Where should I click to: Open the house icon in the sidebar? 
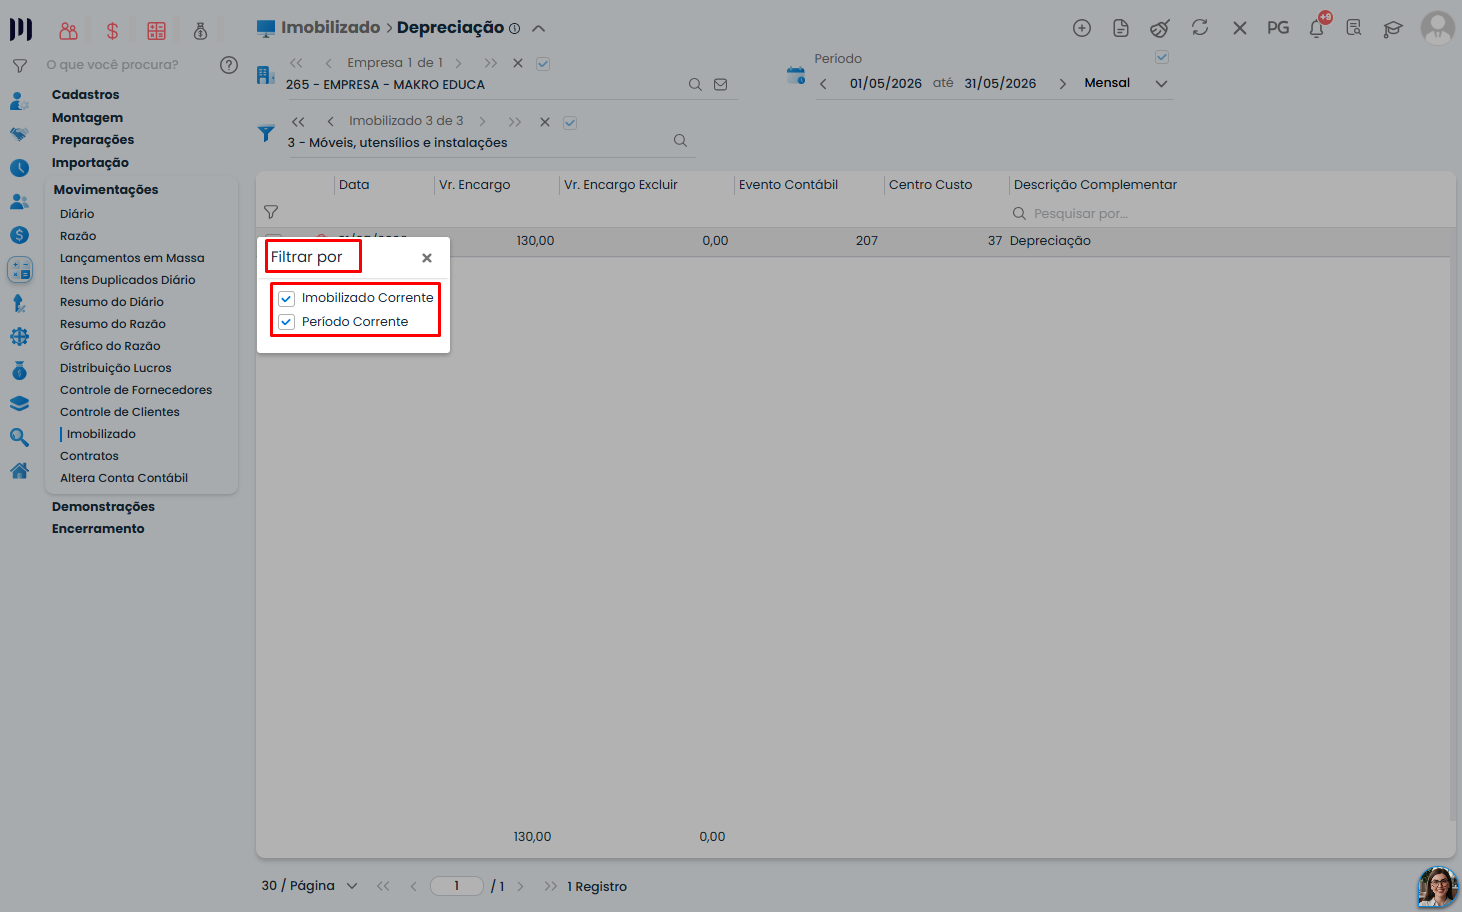tap(19, 471)
